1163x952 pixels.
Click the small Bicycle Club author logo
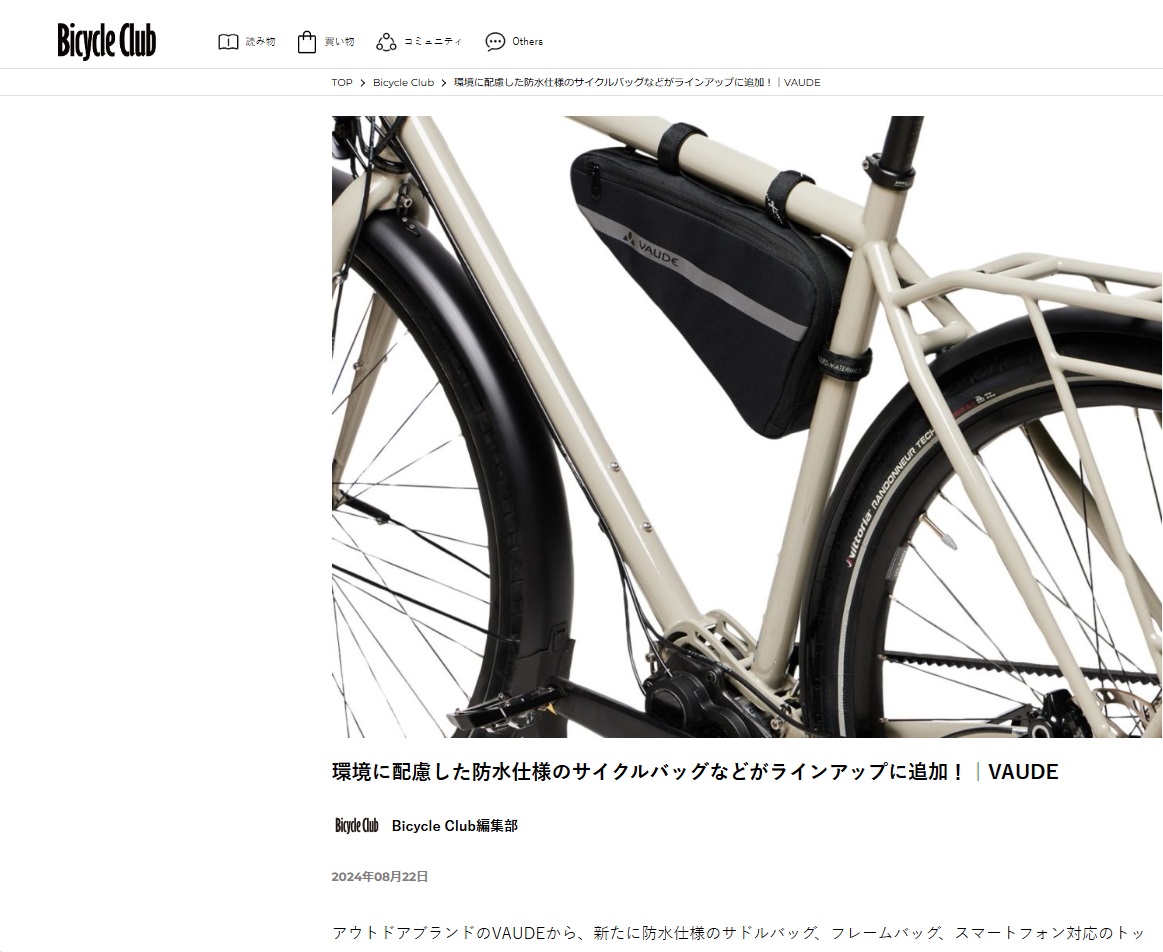[357, 825]
